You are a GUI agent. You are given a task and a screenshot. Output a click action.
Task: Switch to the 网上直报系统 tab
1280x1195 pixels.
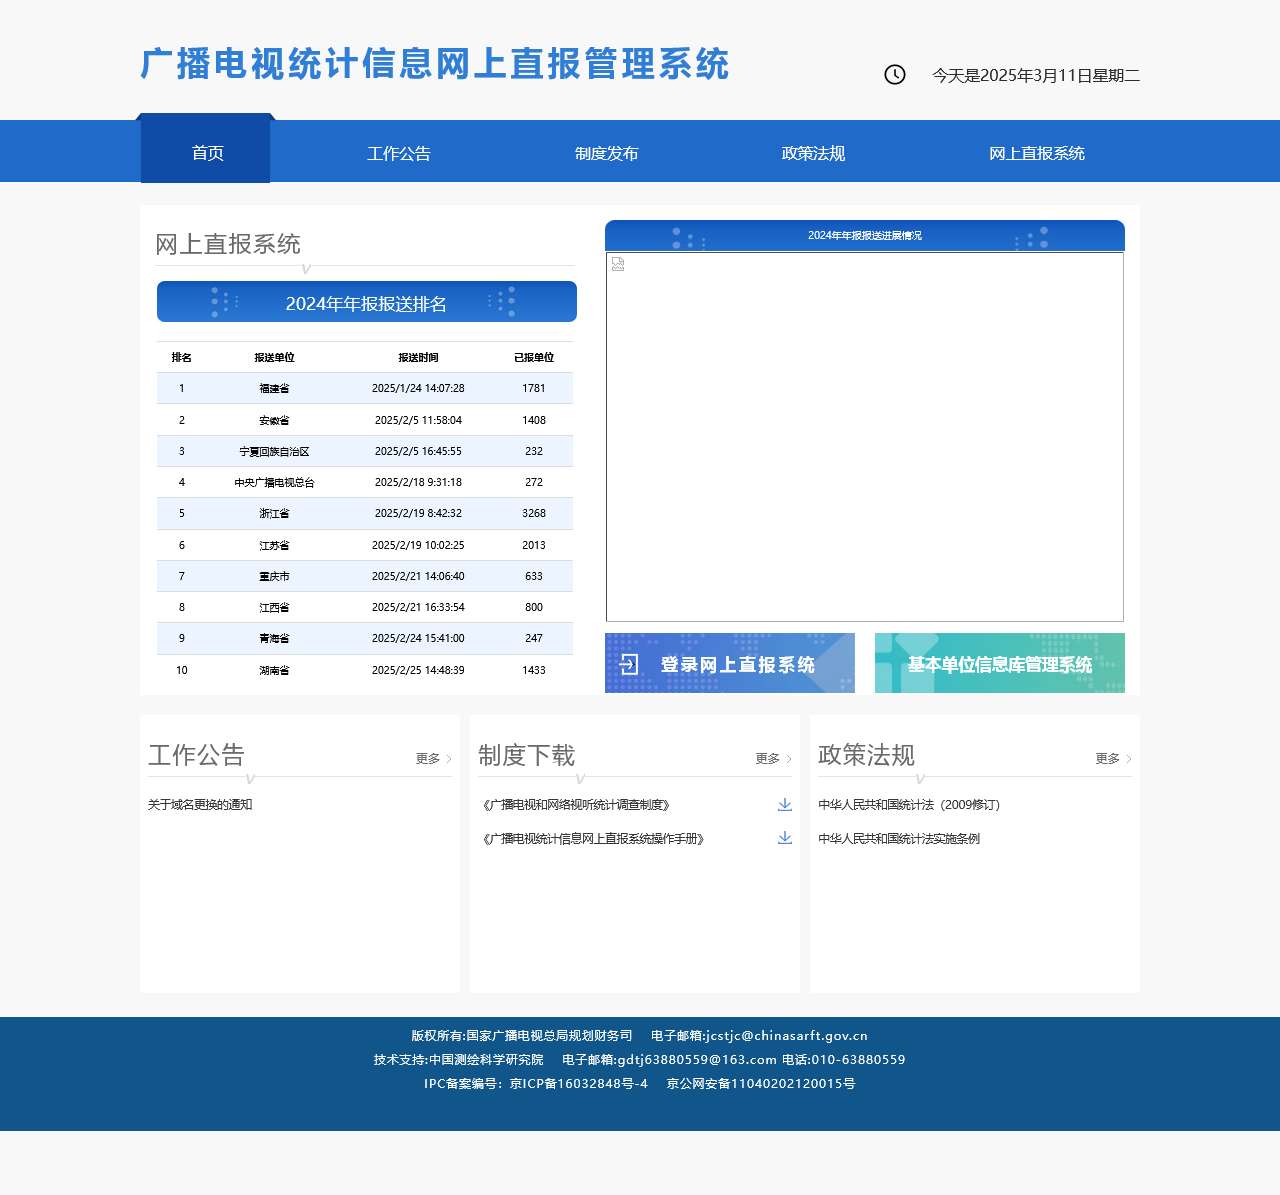1036,153
